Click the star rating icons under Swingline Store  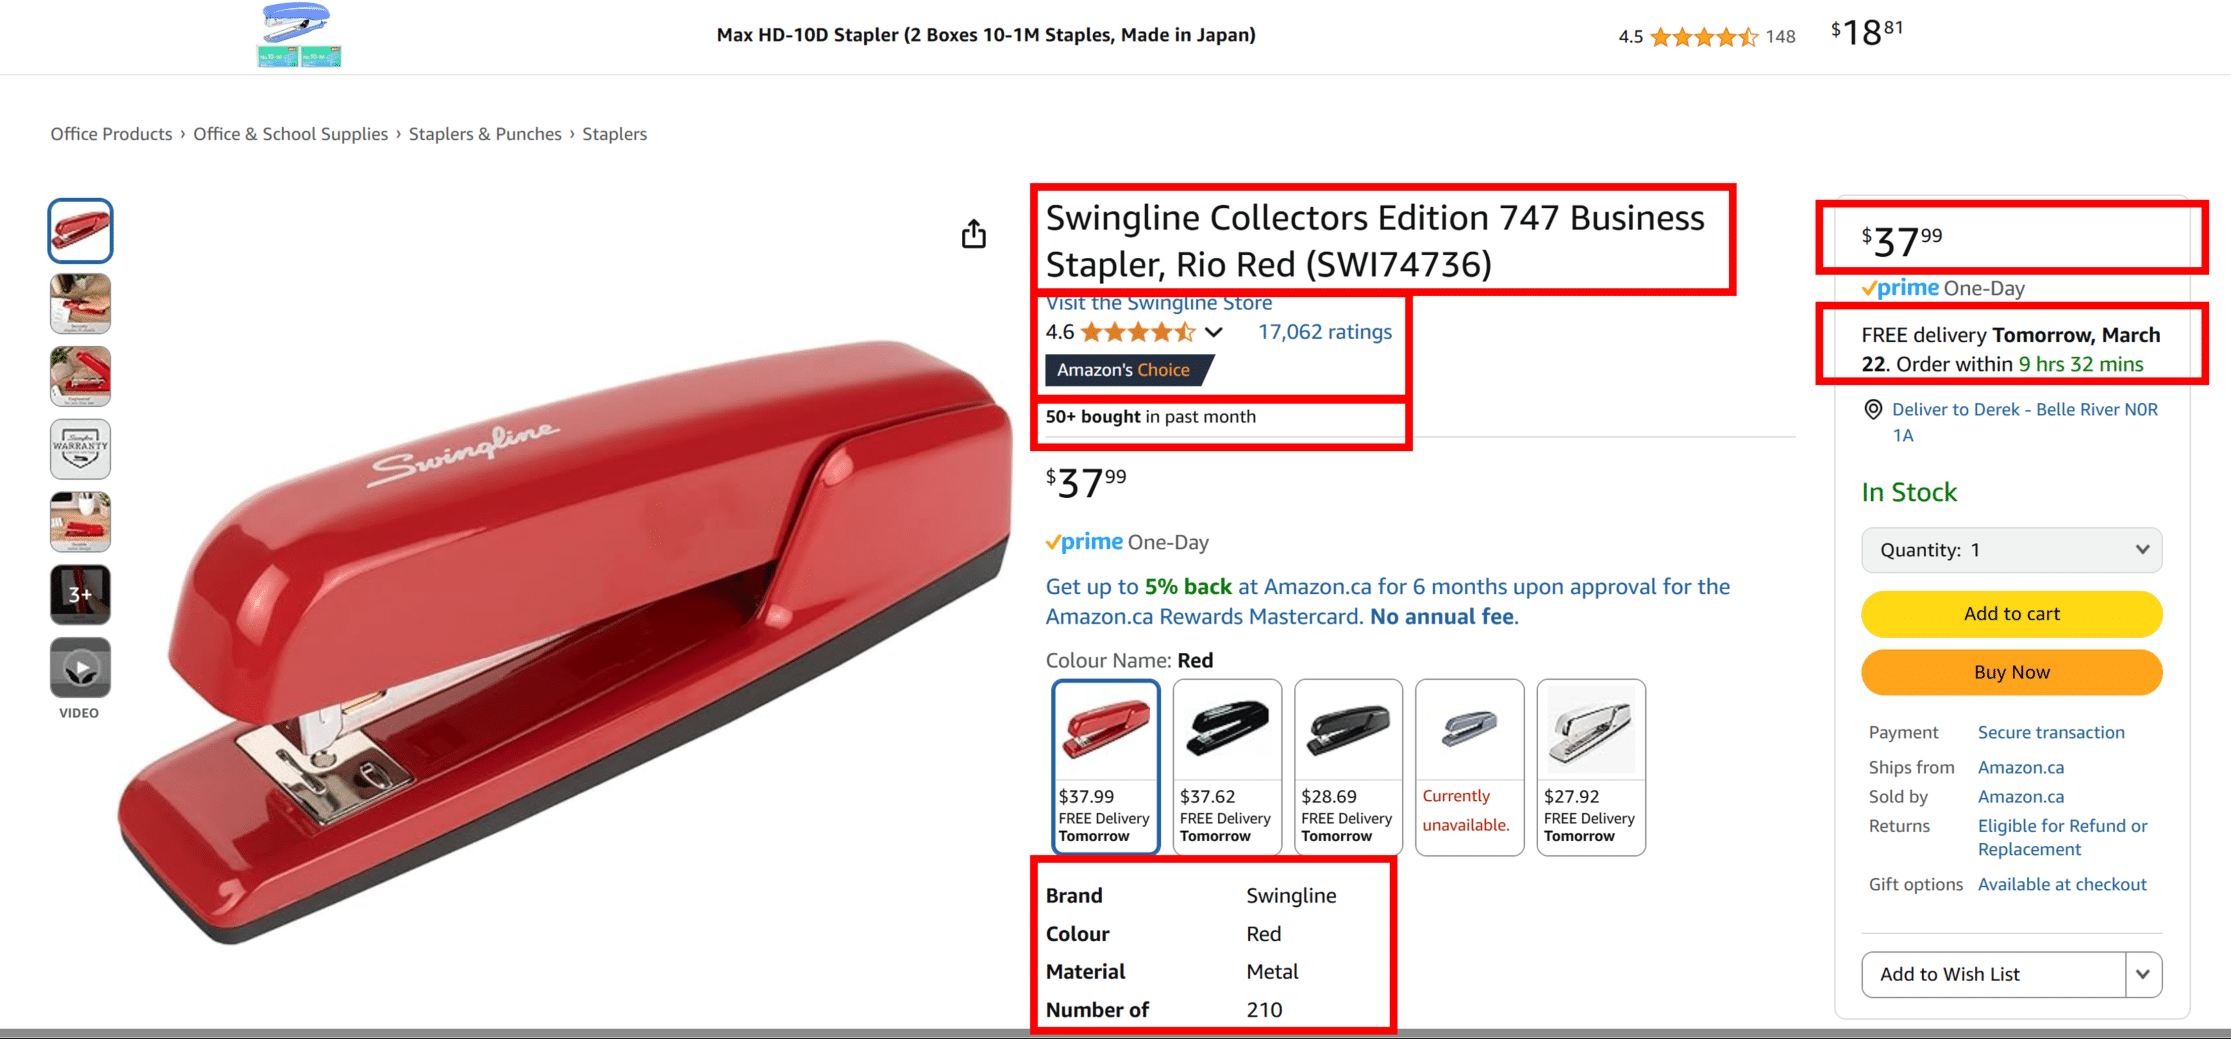[1138, 332]
